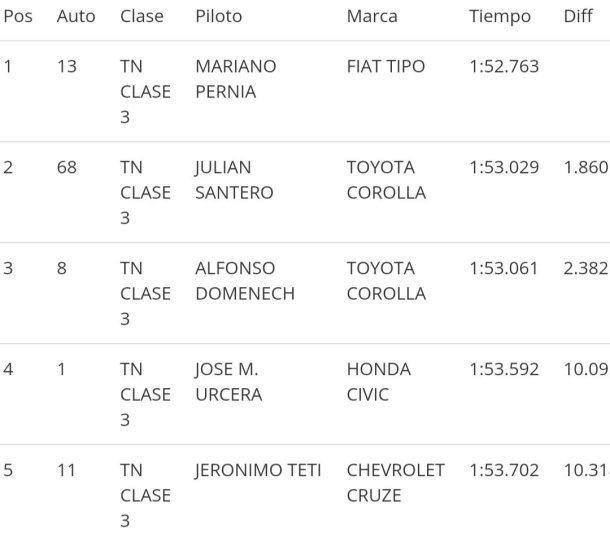
Task: Click the Pos column header
Action: (x=18, y=16)
